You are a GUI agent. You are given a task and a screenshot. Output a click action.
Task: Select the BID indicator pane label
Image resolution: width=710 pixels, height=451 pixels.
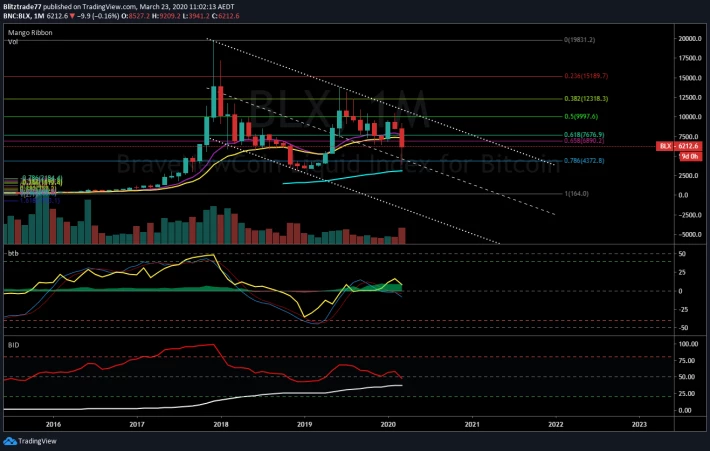click(14, 345)
